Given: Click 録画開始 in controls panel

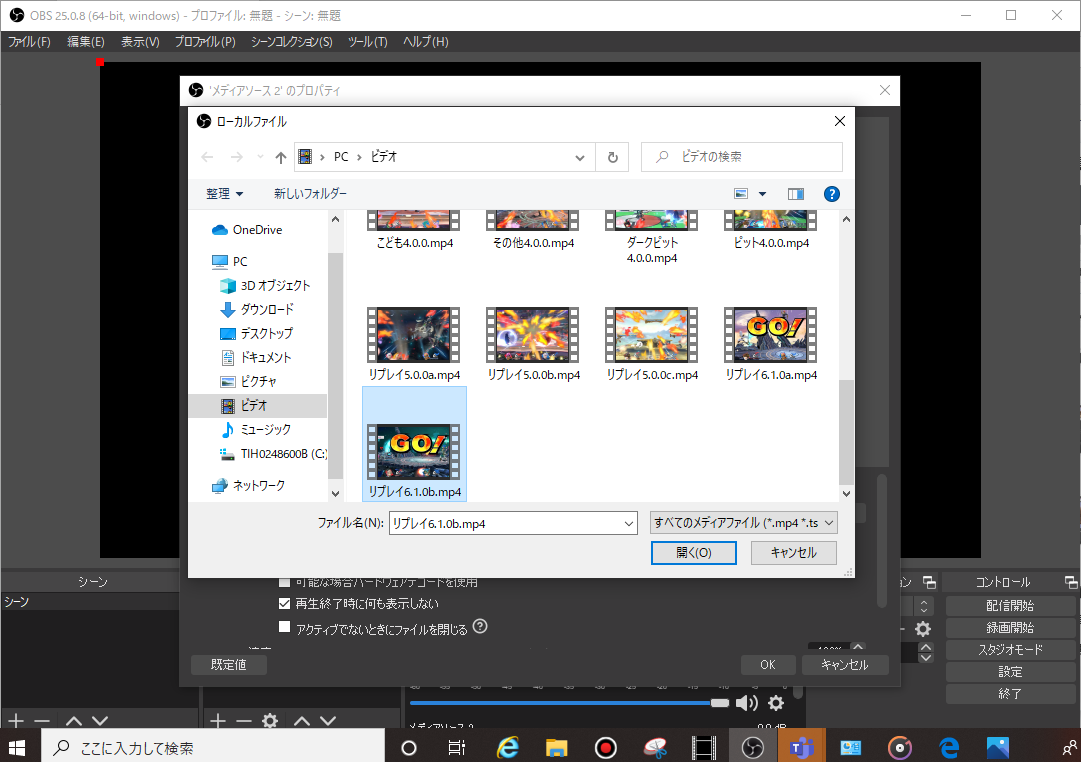Looking at the screenshot, I should point(1010,628).
